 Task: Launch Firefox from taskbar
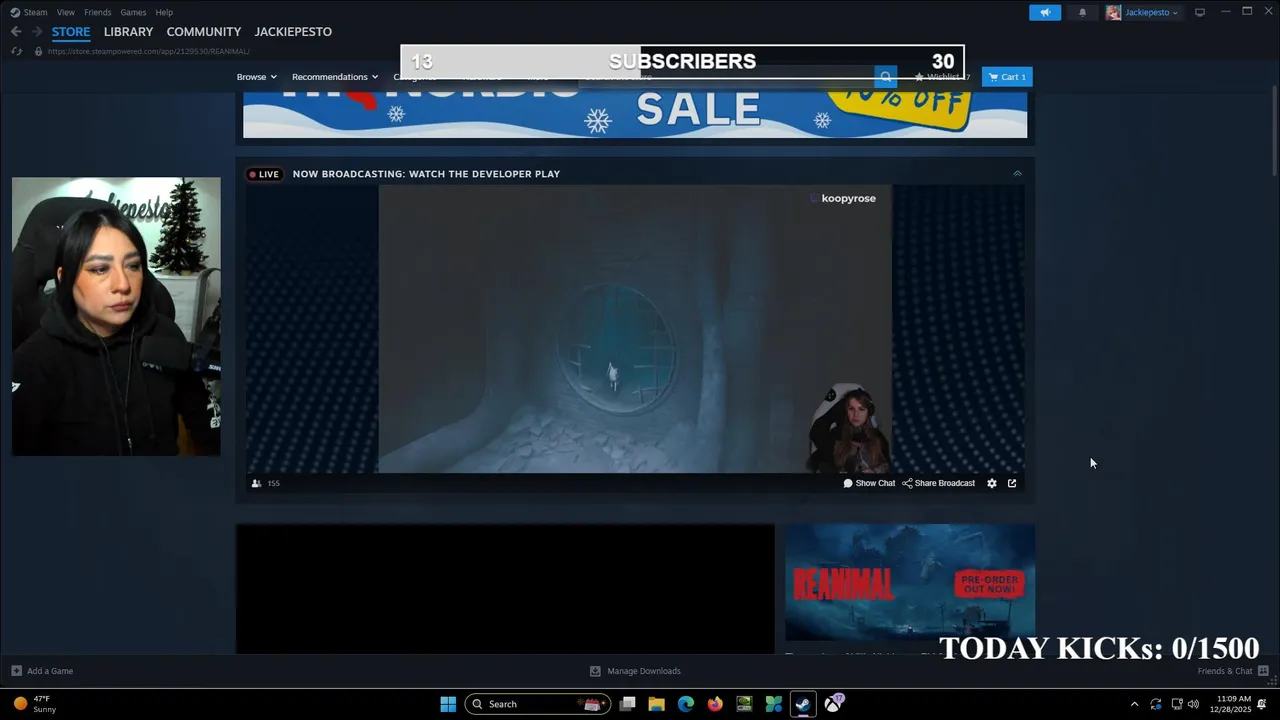pos(715,704)
